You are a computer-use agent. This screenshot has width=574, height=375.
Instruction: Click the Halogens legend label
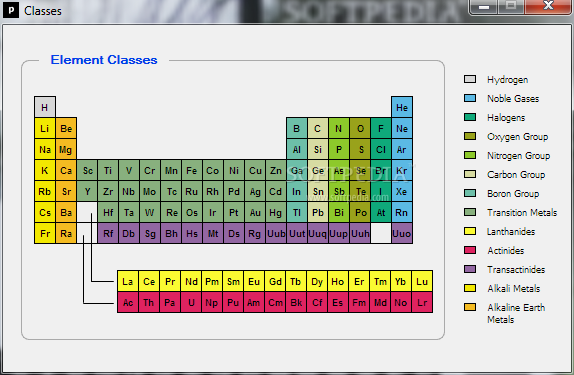tap(506, 118)
